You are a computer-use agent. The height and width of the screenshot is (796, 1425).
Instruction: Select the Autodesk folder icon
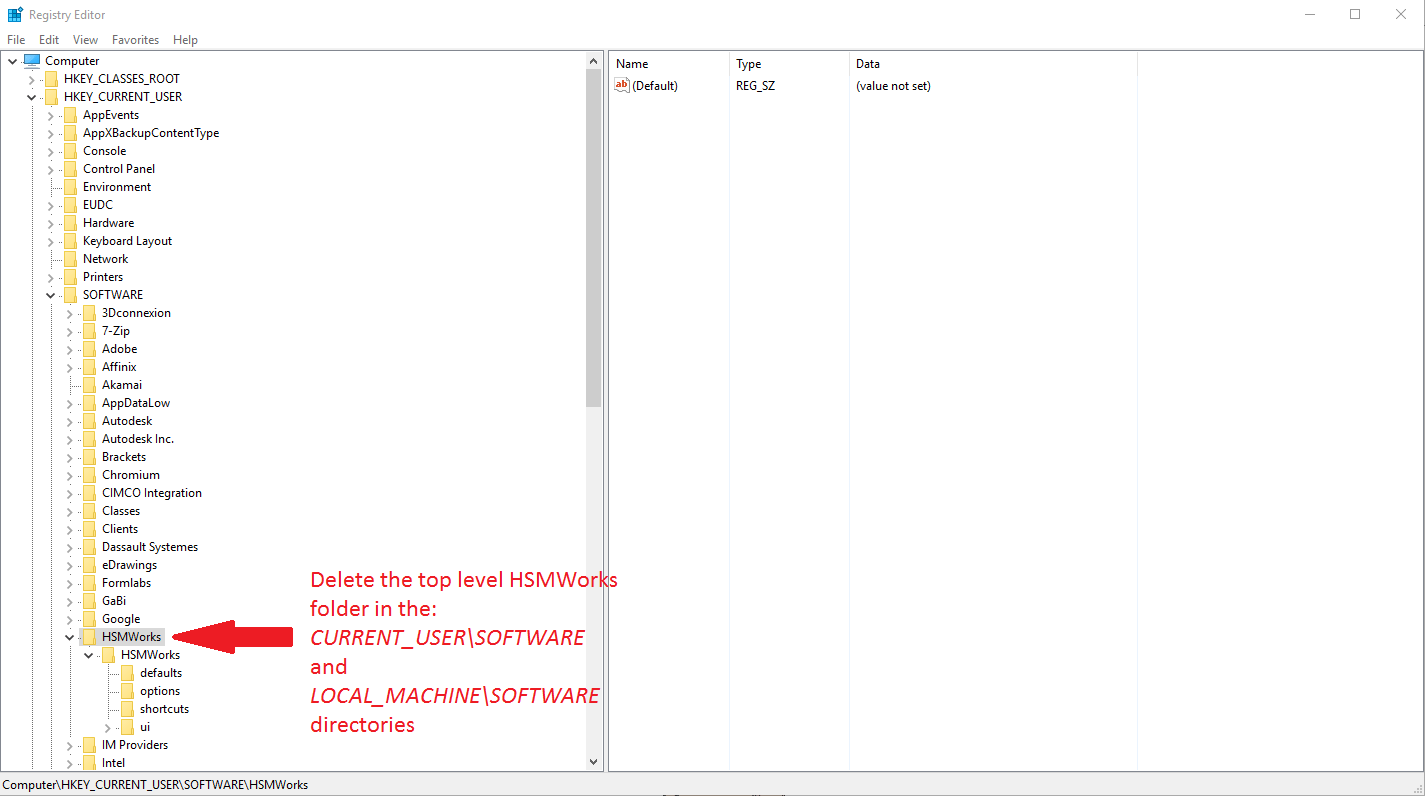tap(88, 420)
